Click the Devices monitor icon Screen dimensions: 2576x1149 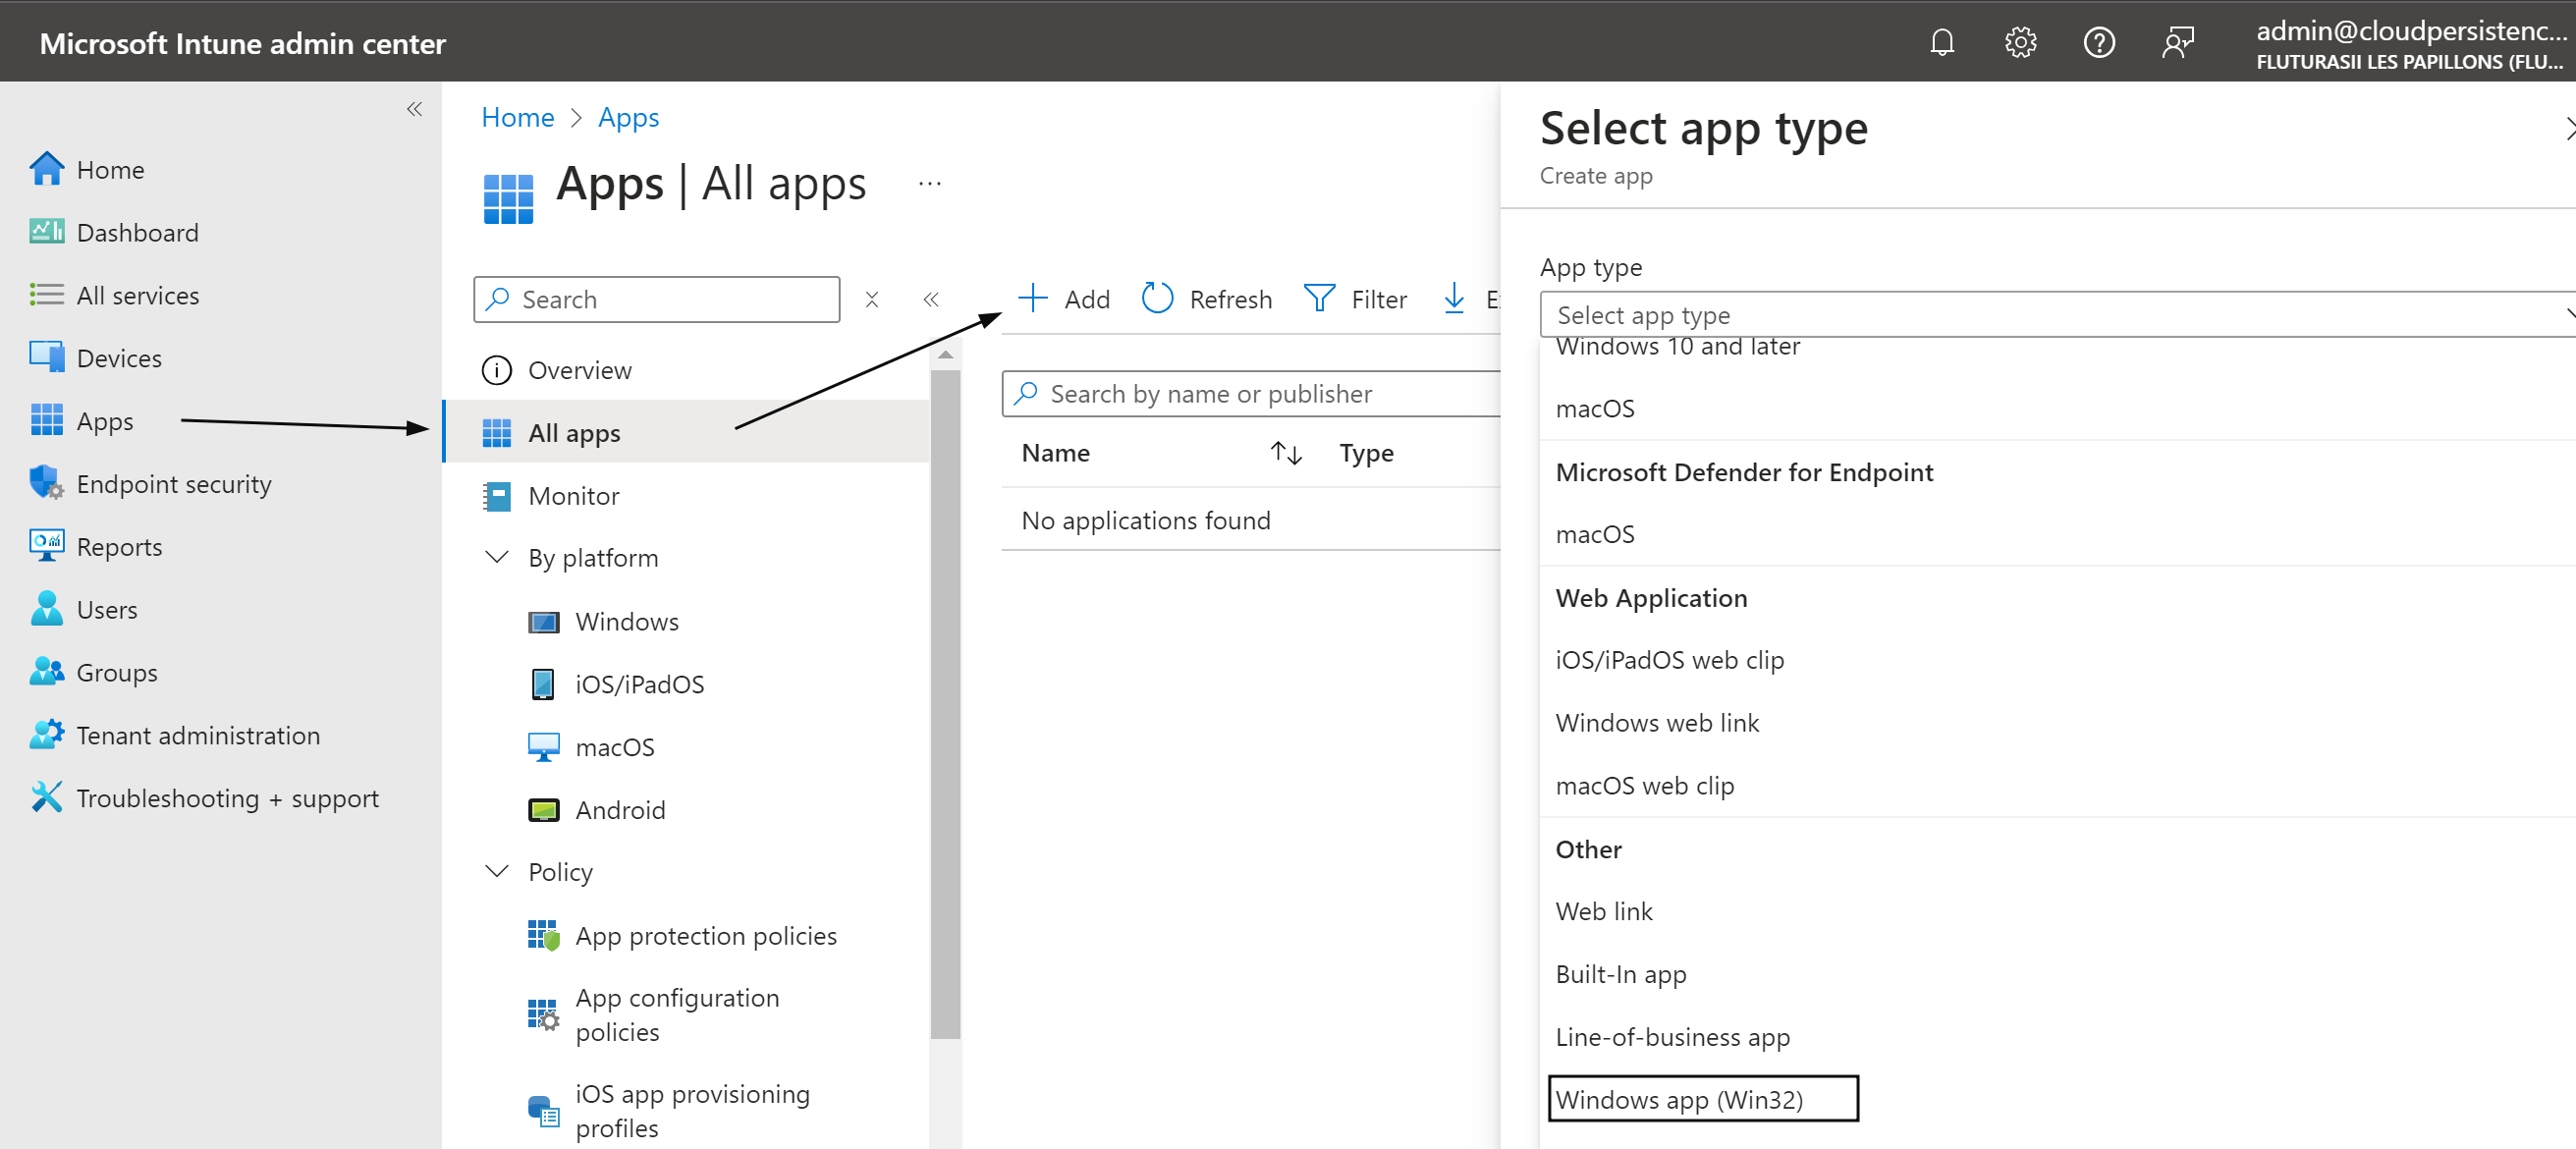tap(47, 358)
